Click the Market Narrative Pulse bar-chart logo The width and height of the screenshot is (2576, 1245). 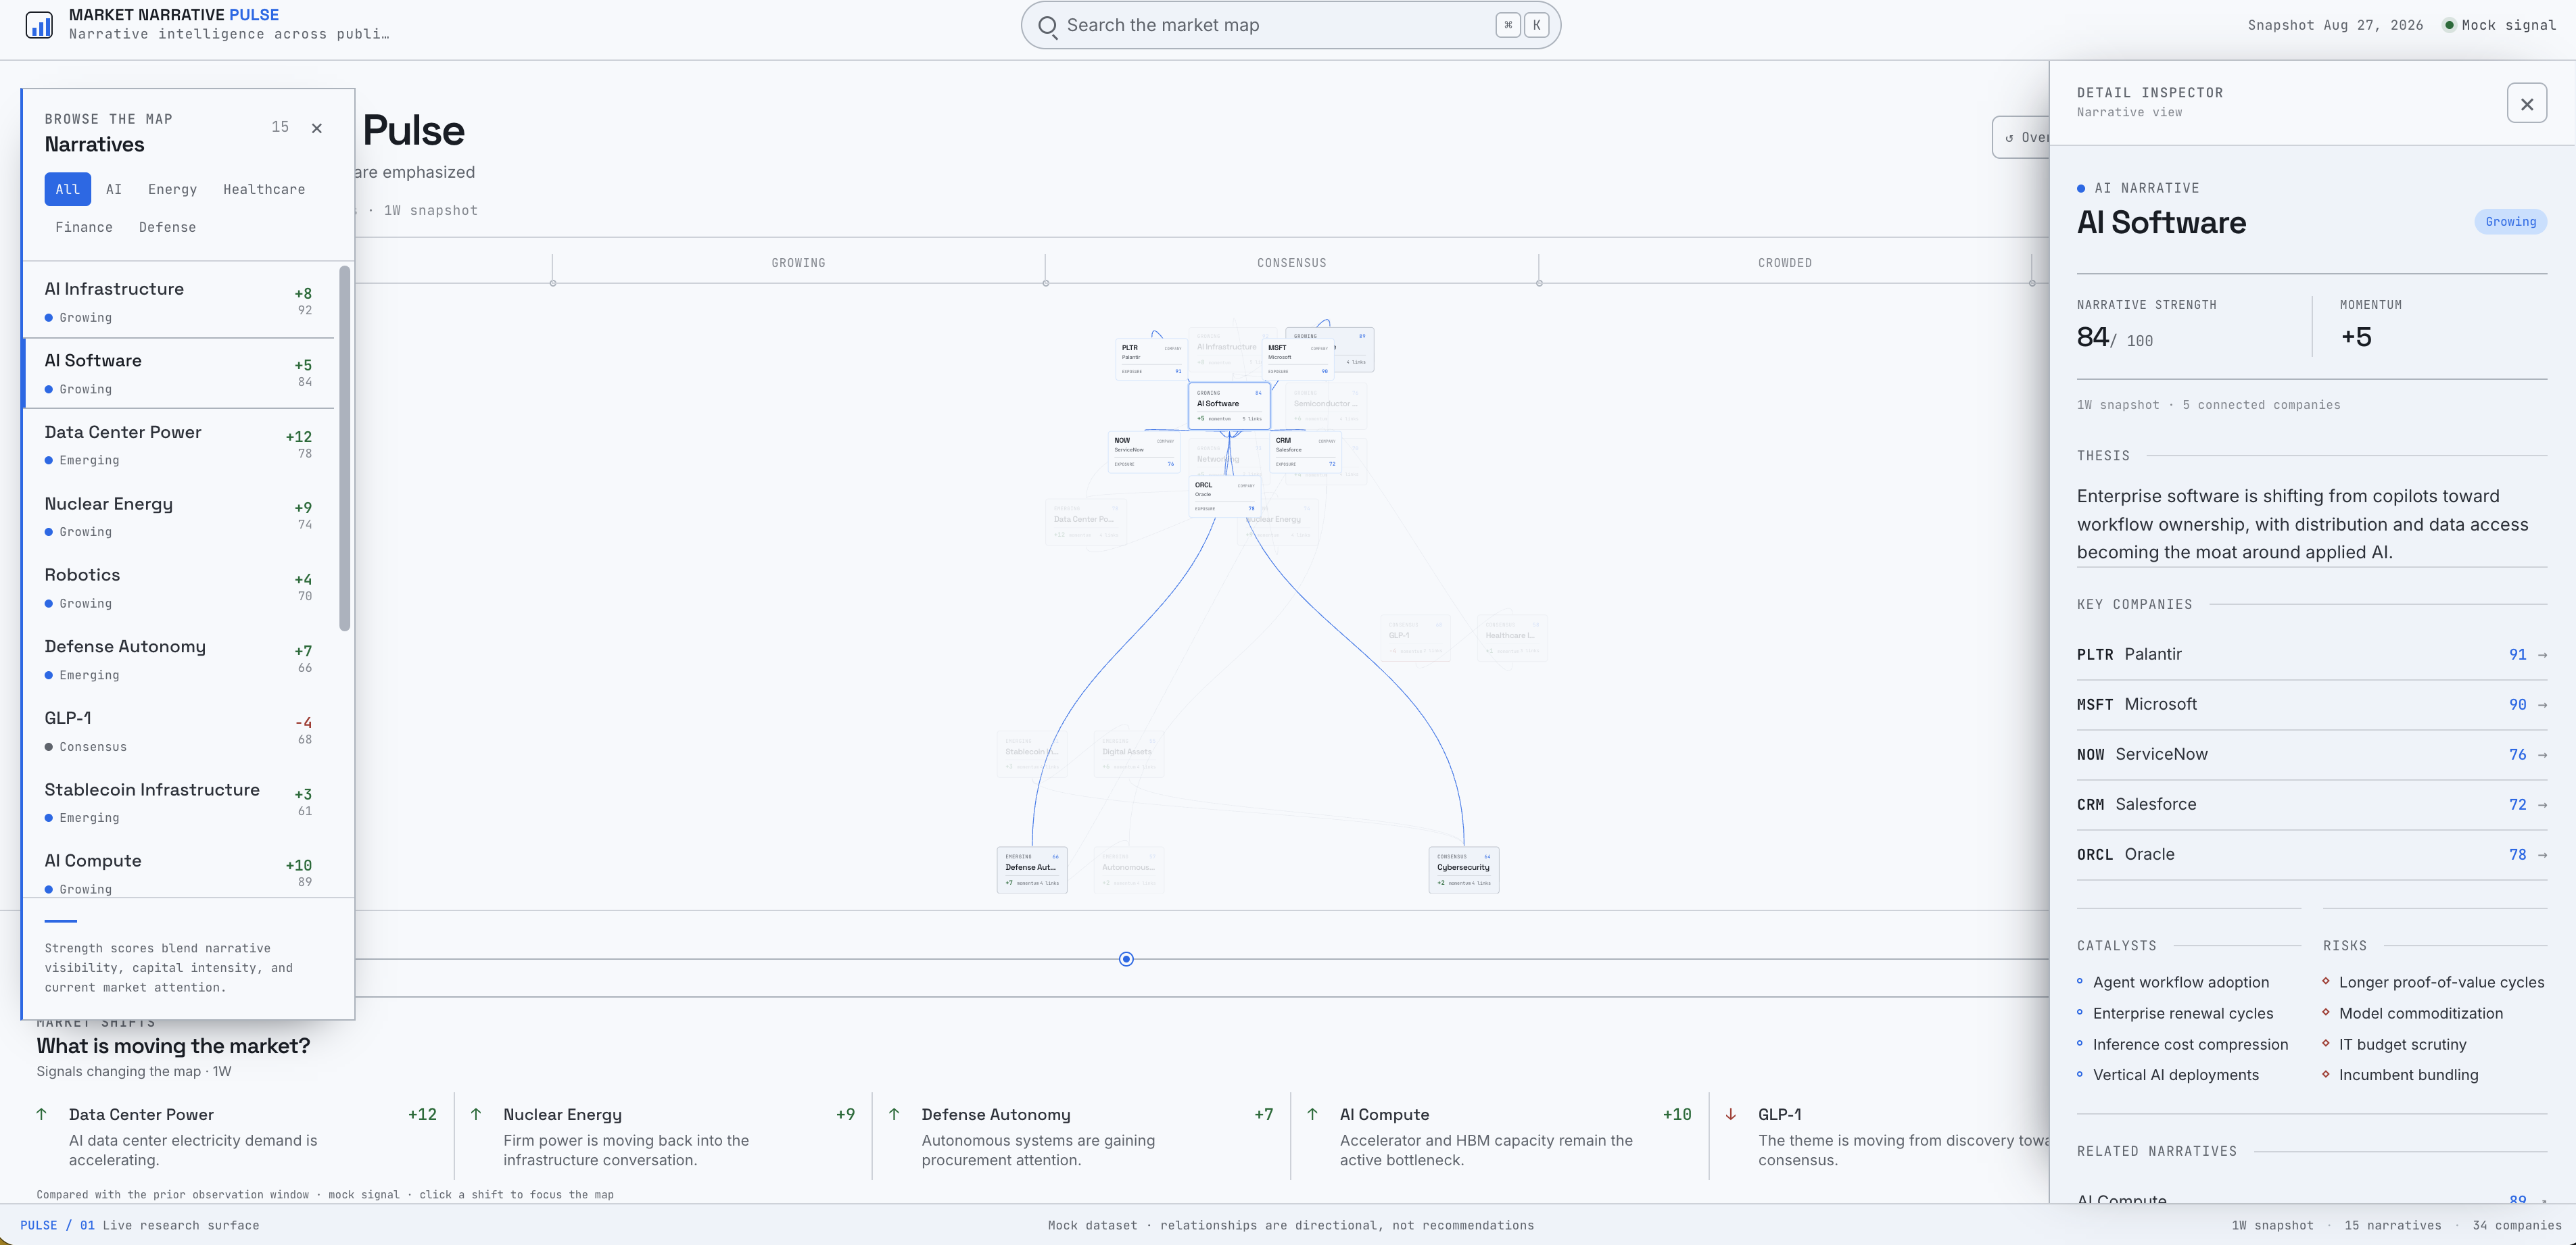[x=39, y=25]
